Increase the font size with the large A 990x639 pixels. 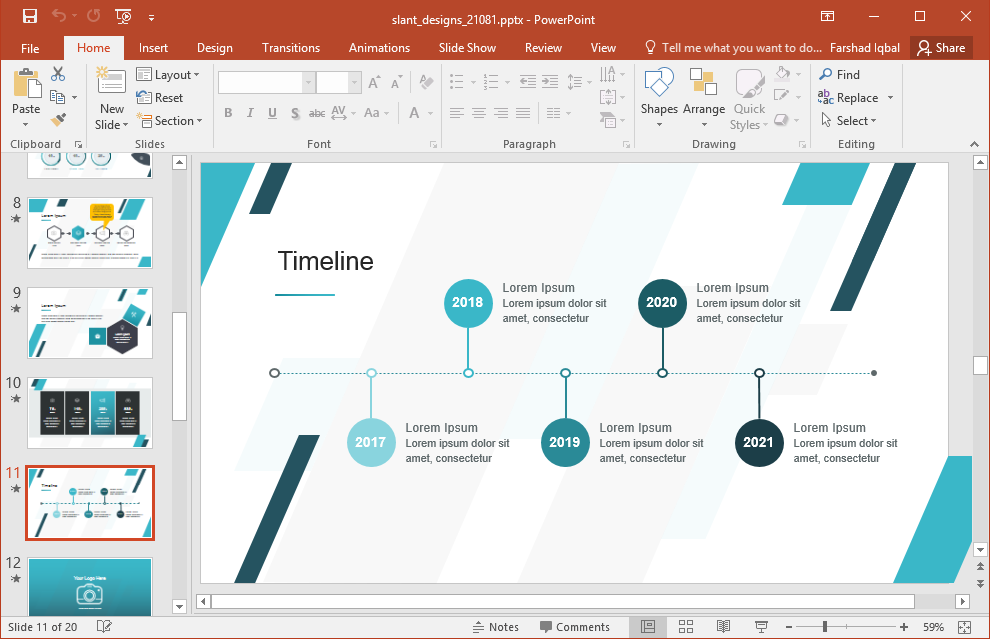pos(374,82)
